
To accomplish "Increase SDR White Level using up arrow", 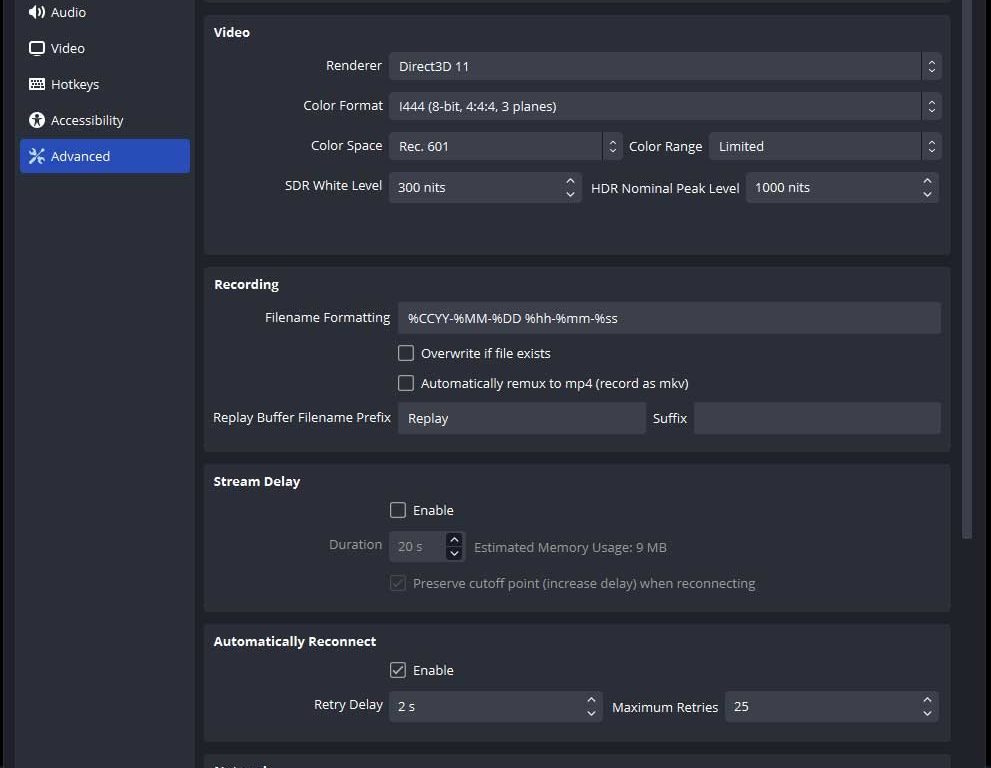I will [570, 181].
